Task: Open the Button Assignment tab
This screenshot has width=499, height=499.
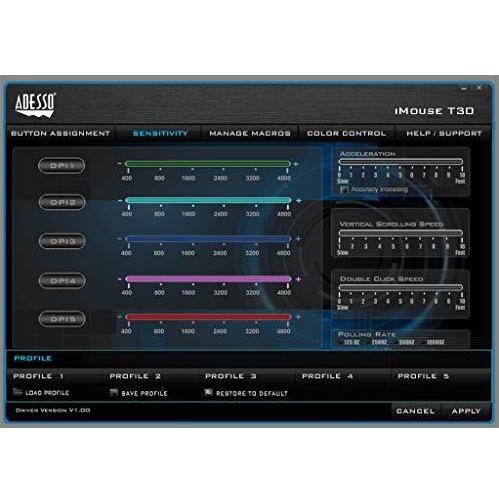Action: tap(60, 133)
